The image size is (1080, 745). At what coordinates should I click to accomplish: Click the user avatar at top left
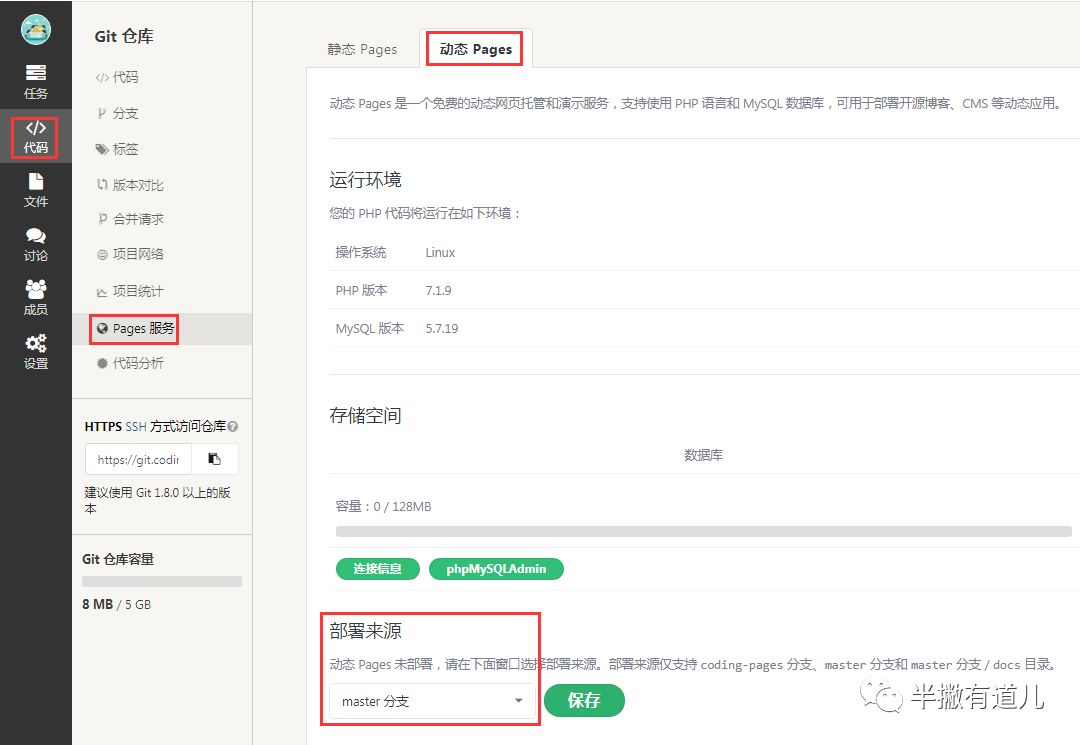tap(36, 30)
